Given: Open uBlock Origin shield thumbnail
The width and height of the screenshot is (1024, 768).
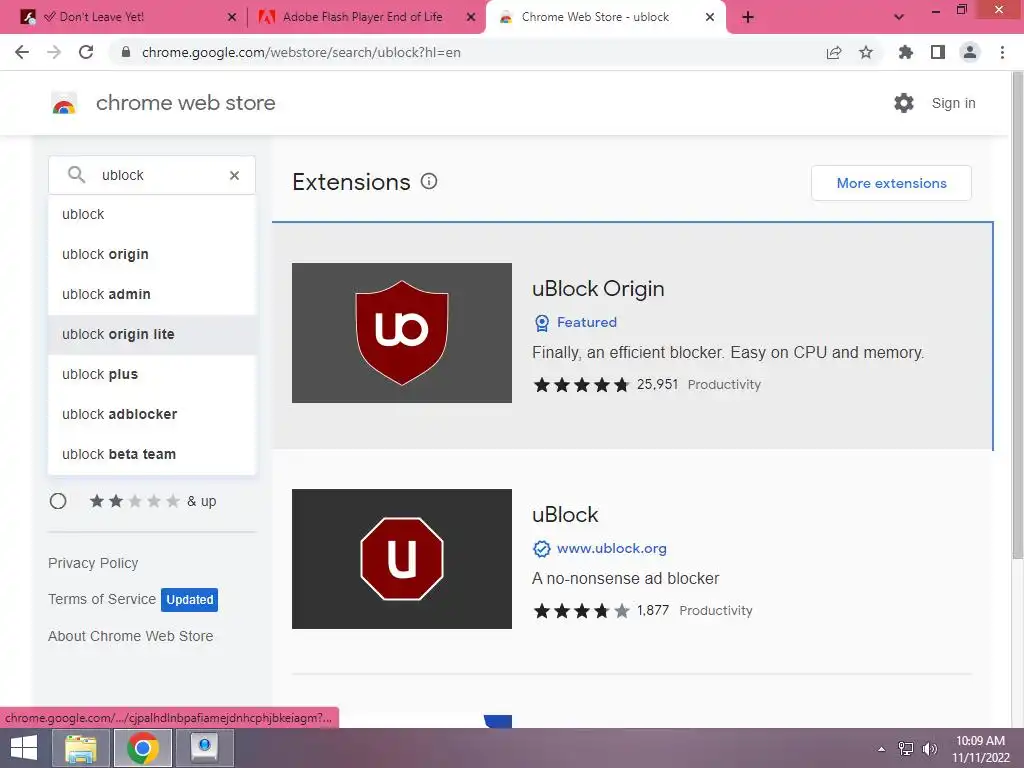Looking at the screenshot, I should 402,333.
